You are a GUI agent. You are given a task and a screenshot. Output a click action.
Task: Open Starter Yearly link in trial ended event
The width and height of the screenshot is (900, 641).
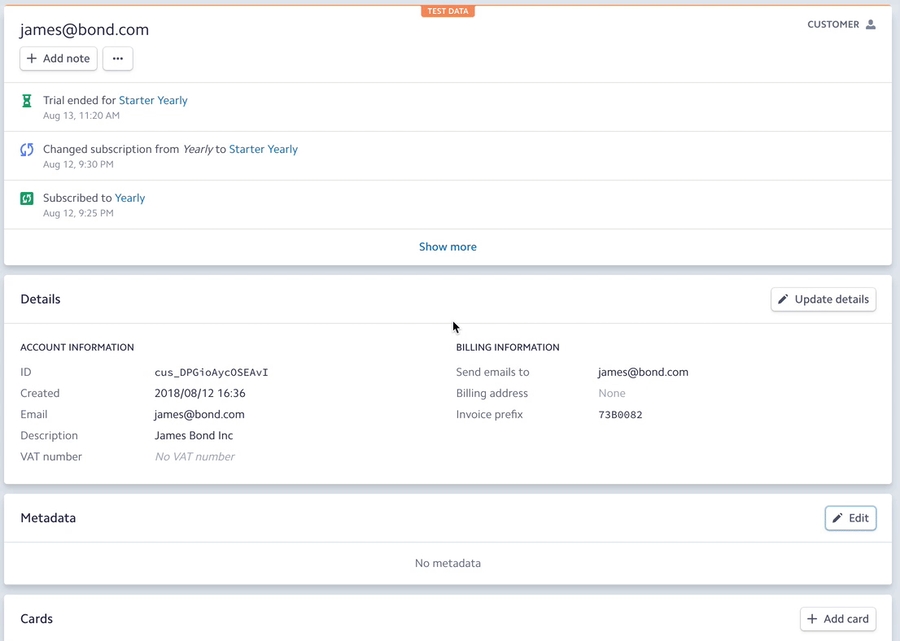(x=153, y=101)
